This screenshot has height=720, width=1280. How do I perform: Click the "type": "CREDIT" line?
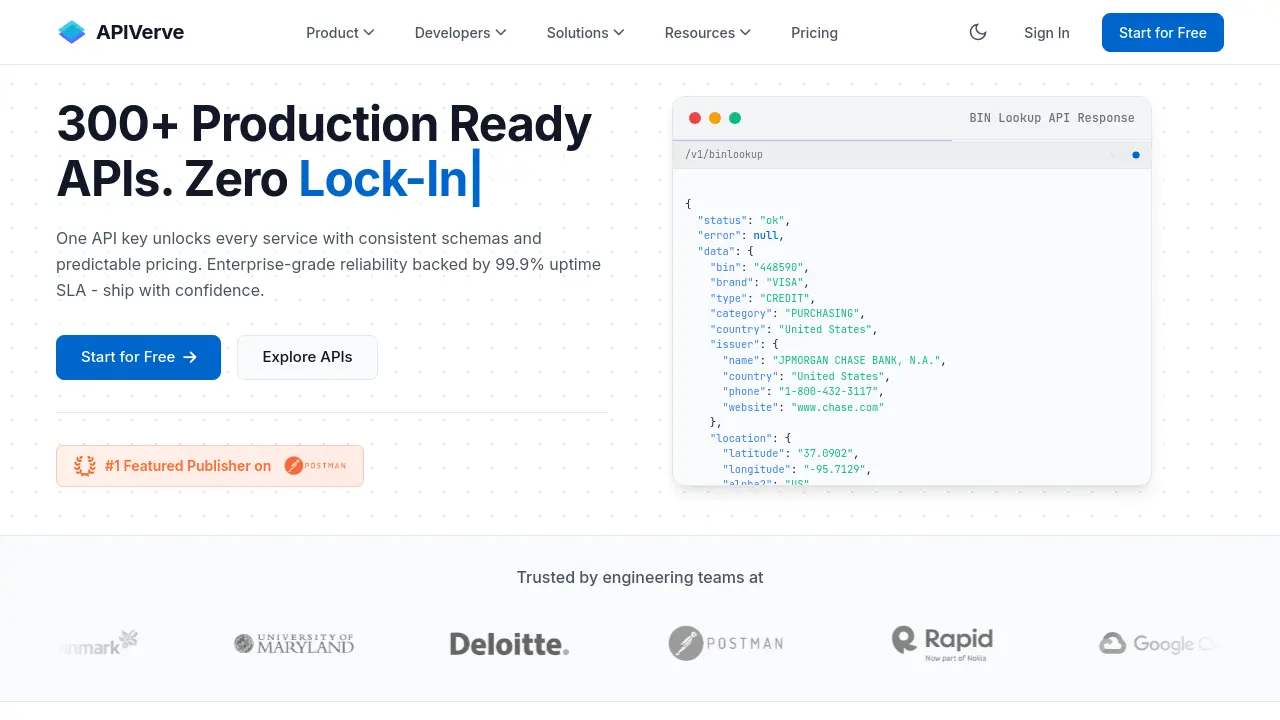coord(763,298)
